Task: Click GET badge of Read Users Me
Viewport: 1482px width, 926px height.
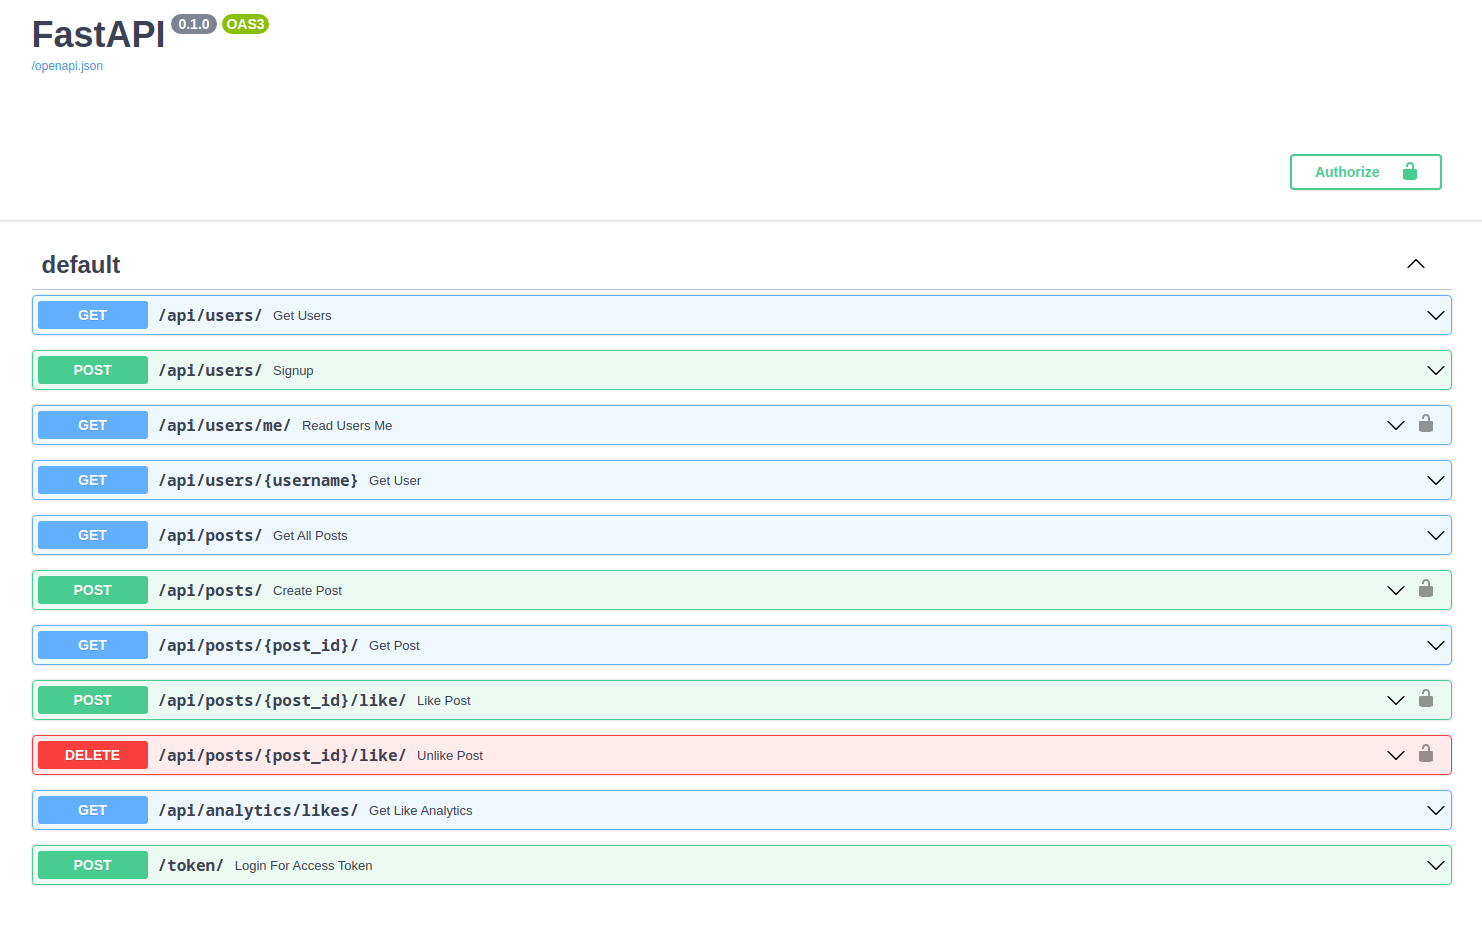Action: click(x=93, y=425)
